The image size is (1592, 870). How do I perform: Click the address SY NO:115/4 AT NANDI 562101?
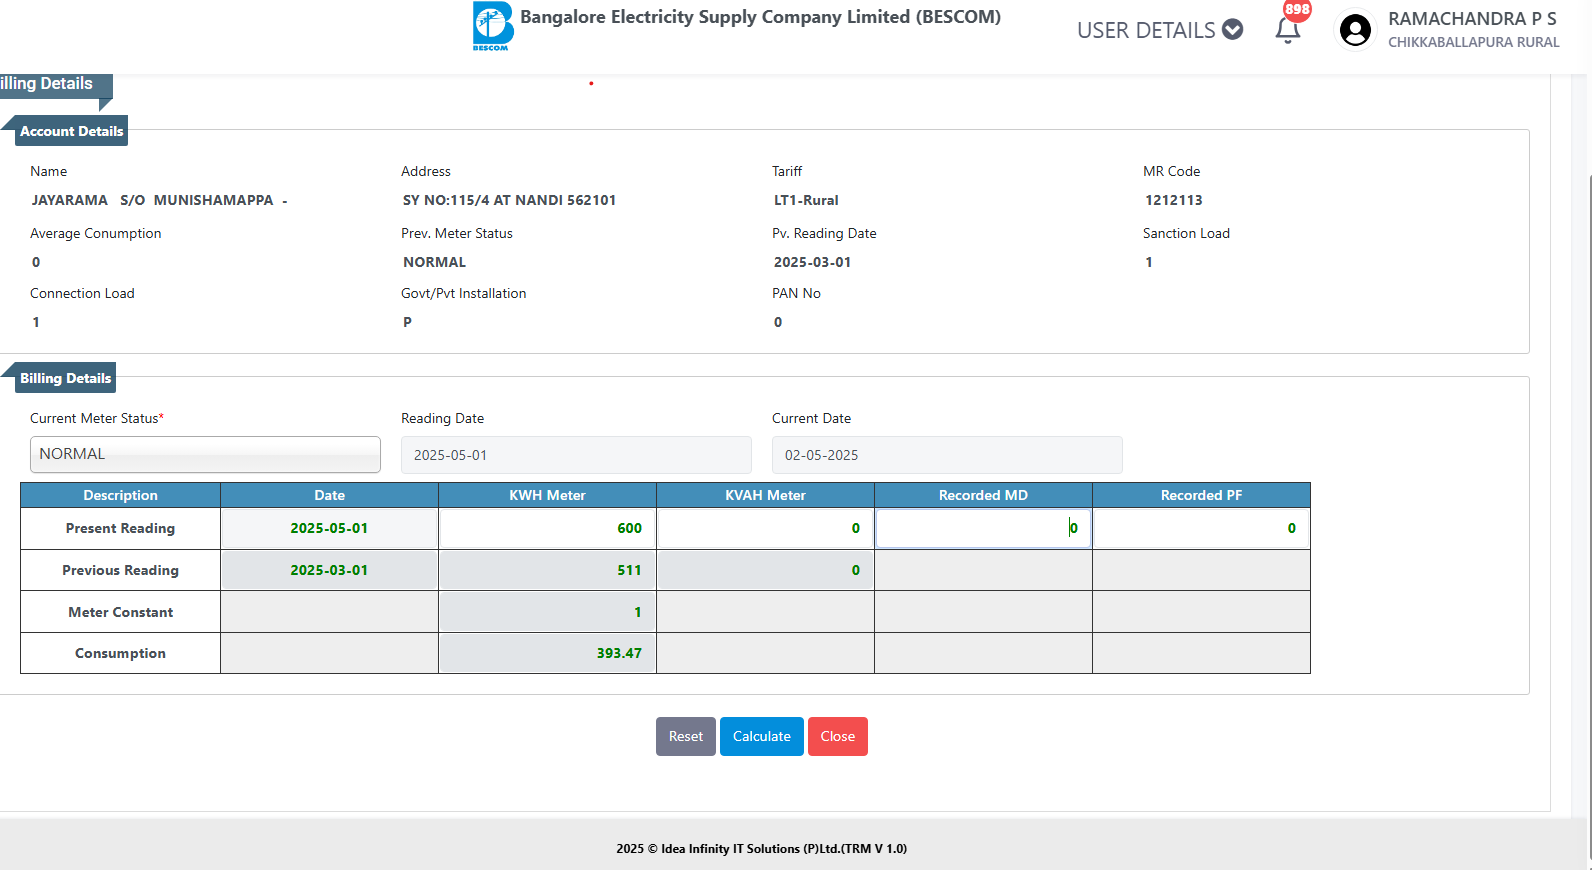pyautogui.click(x=510, y=200)
